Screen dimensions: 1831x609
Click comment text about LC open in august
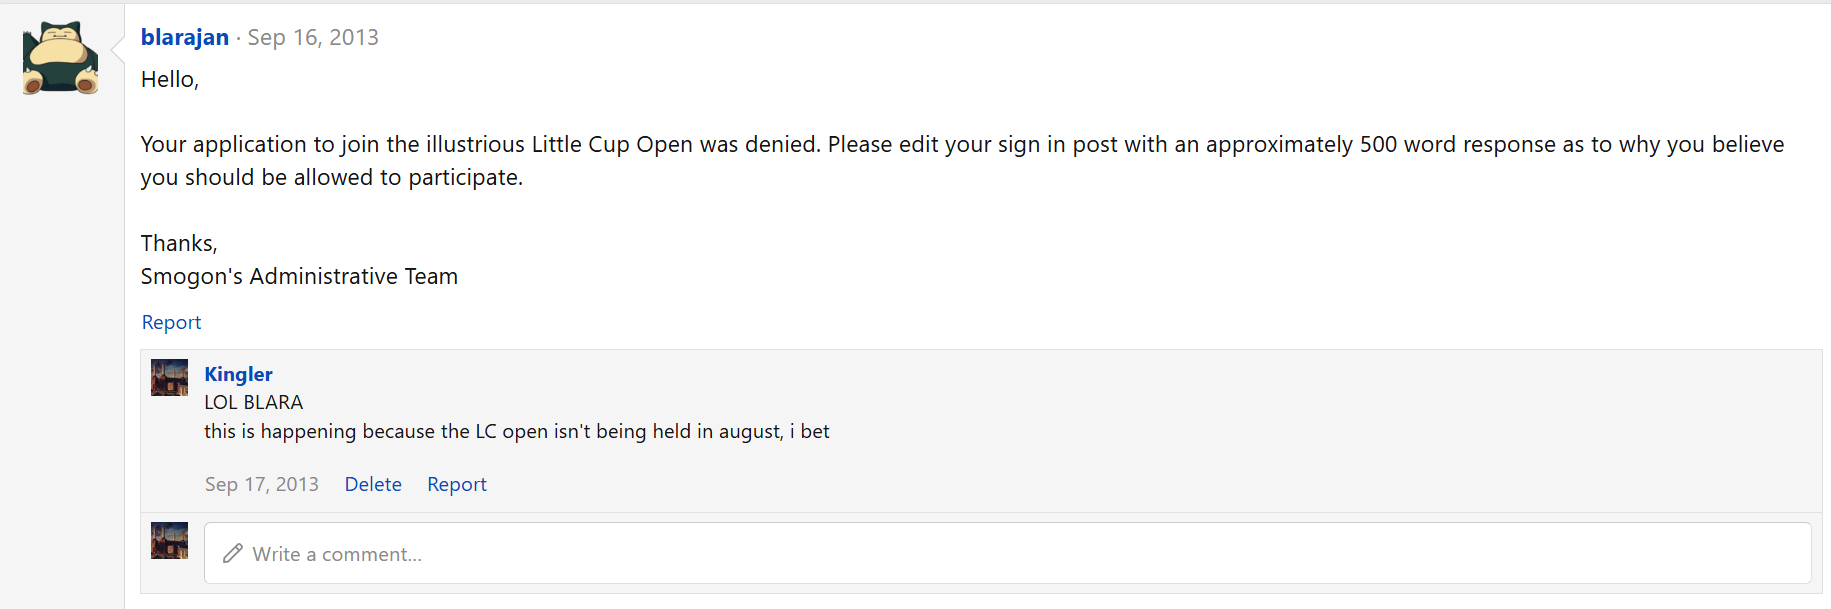(x=517, y=431)
